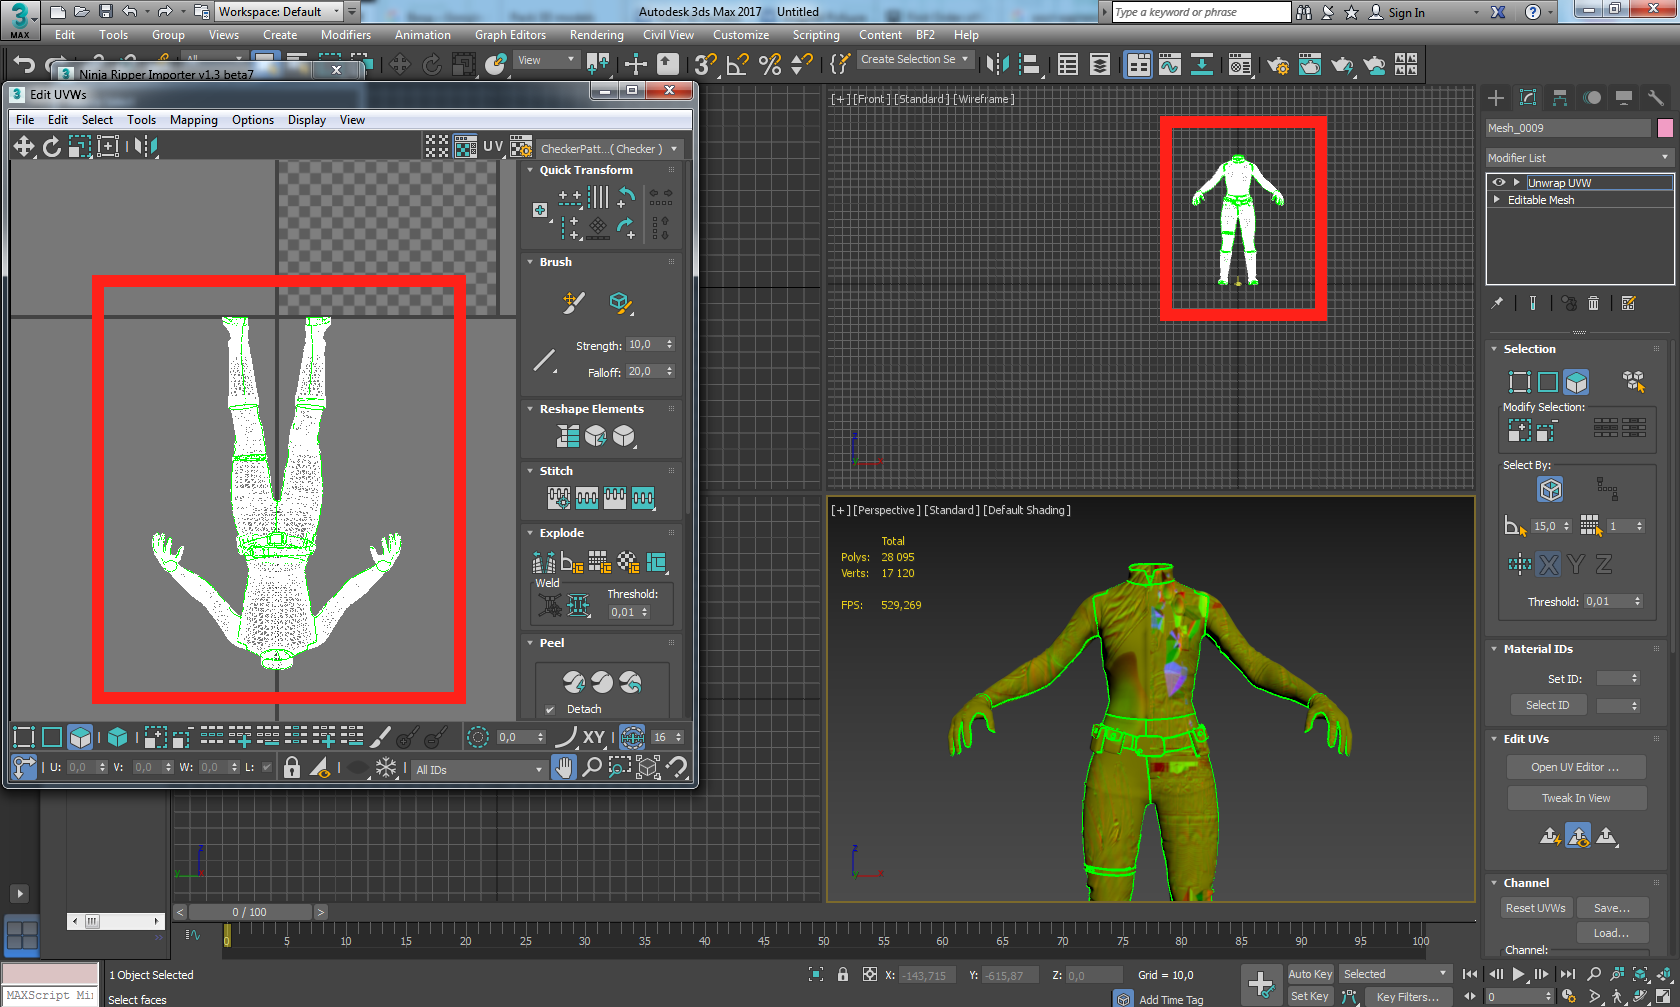The height and width of the screenshot is (1007, 1680).
Task: Click the Weld Threshold value field in Edit UVWs
Action: pyautogui.click(x=623, y=612)
